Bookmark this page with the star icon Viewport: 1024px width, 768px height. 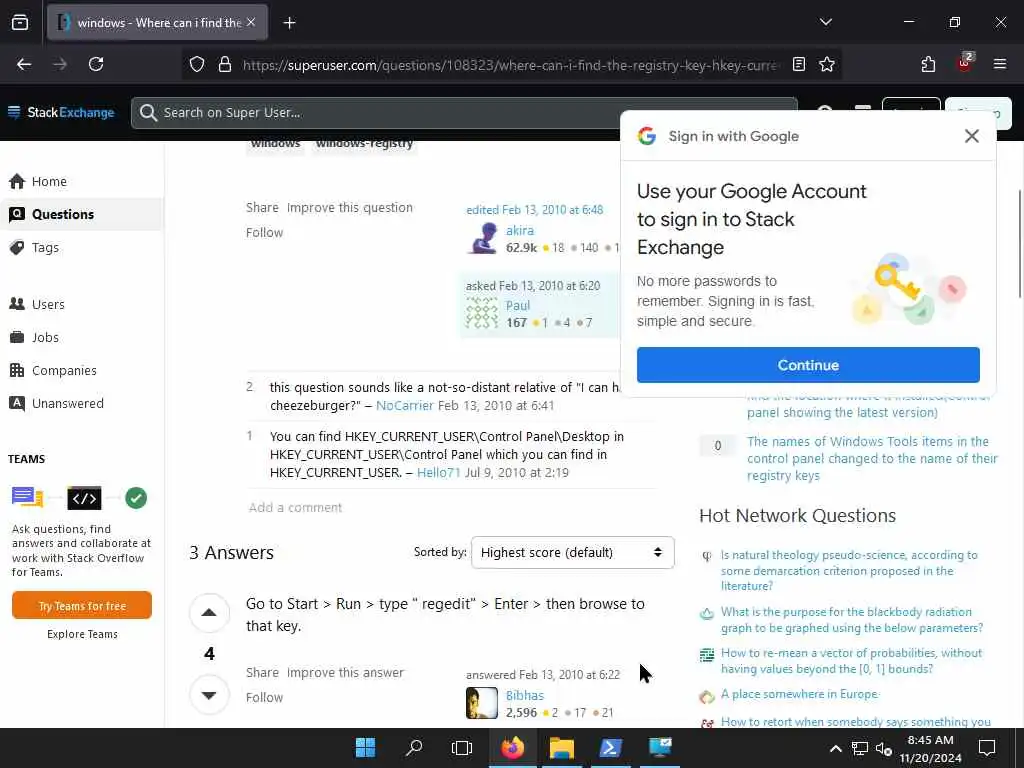(827, 64)
